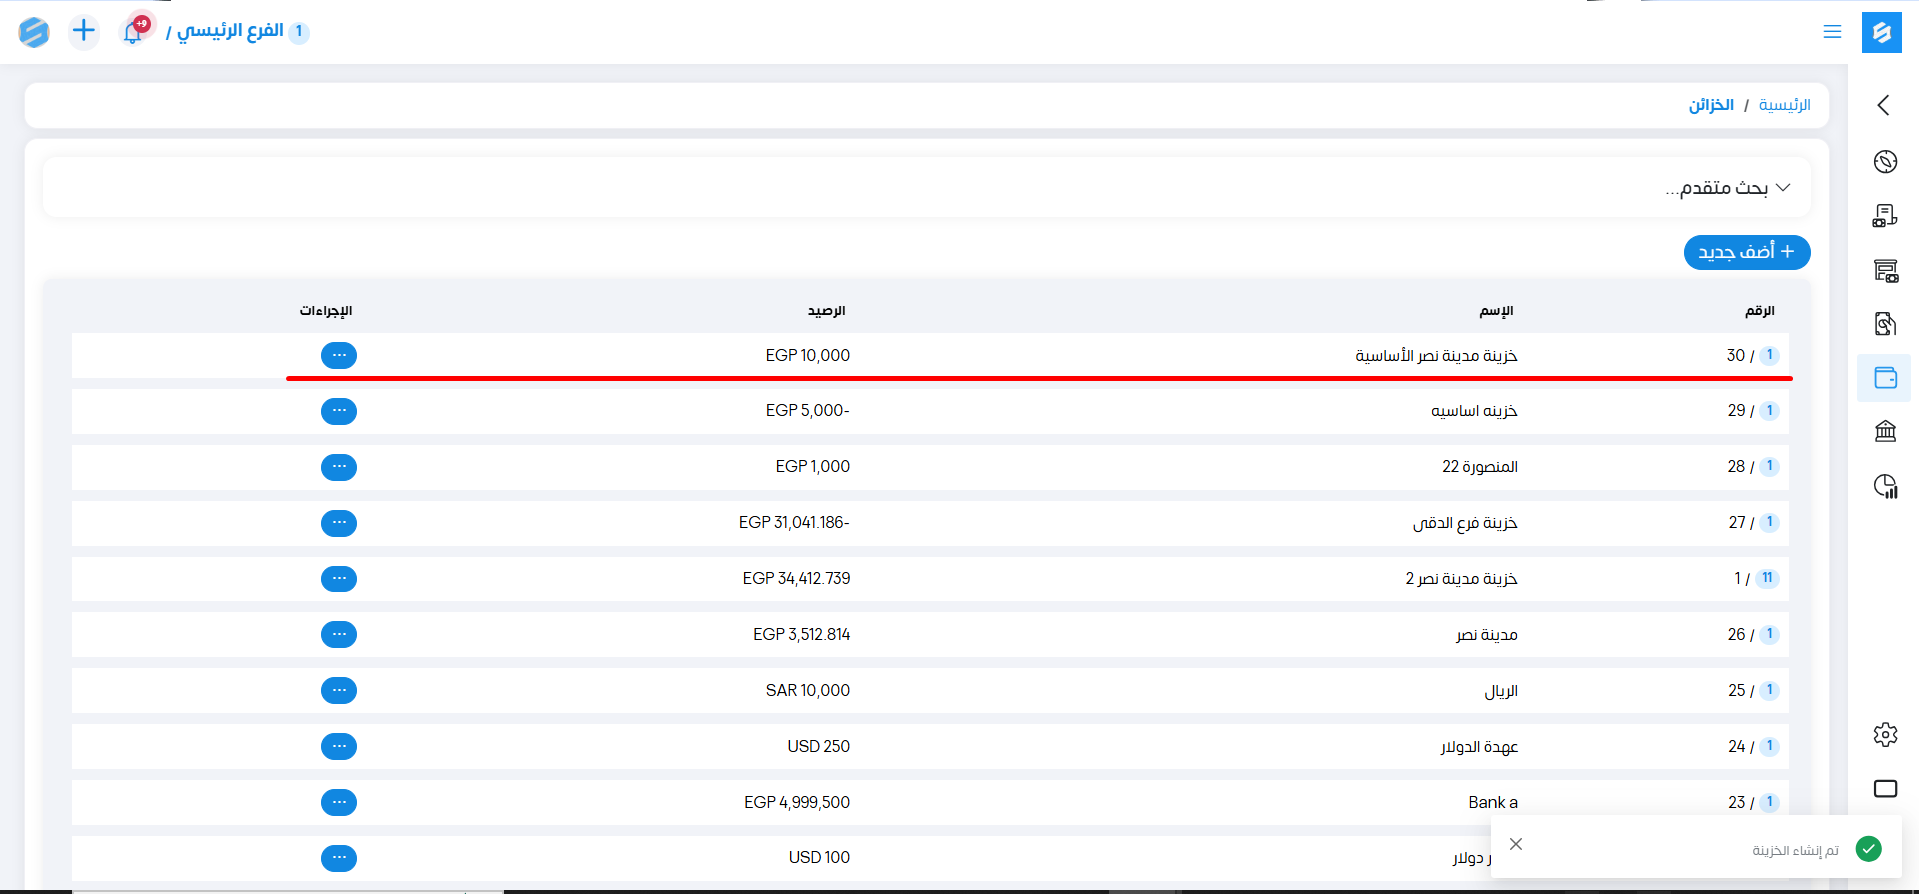Click the الرئيسية breadcrumb link

coord(1784,105)
